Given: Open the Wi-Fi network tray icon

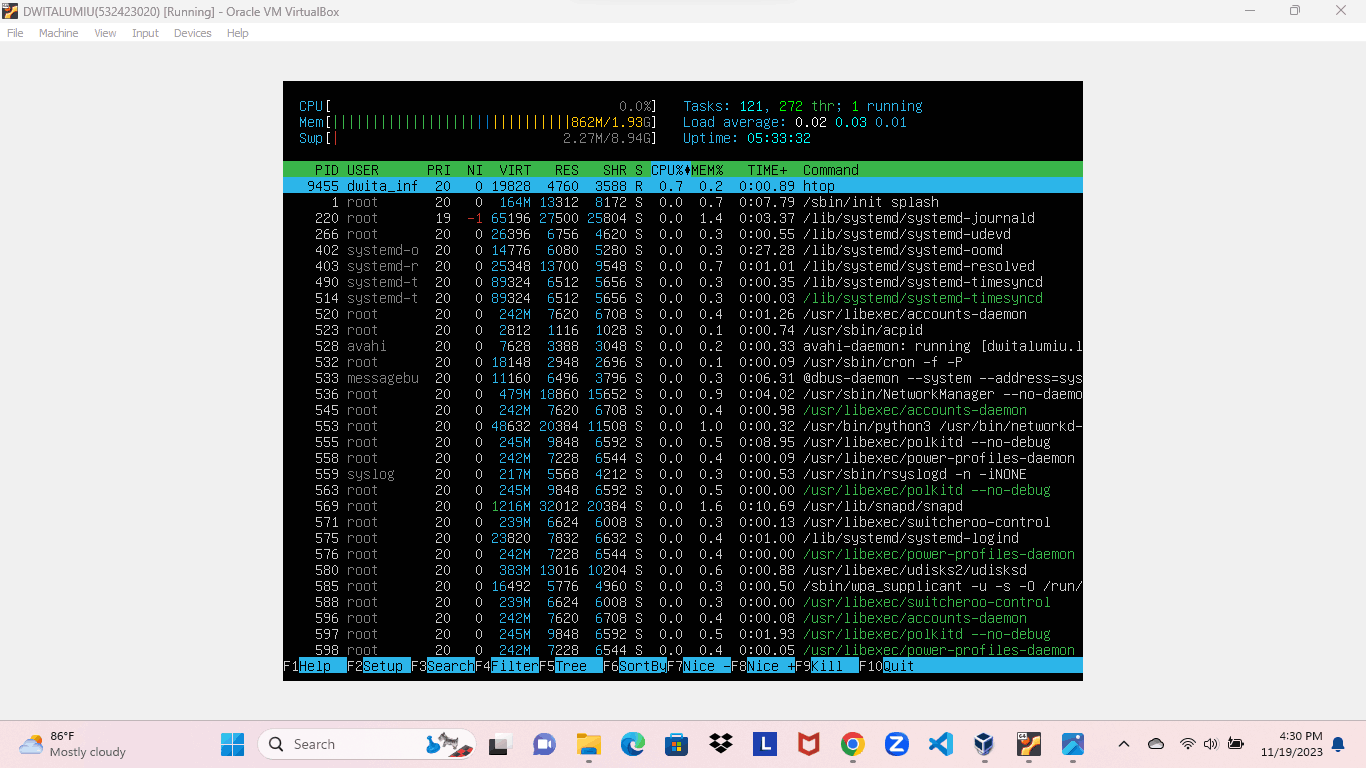Looking at the screenshot, I should click(1187, 744).
